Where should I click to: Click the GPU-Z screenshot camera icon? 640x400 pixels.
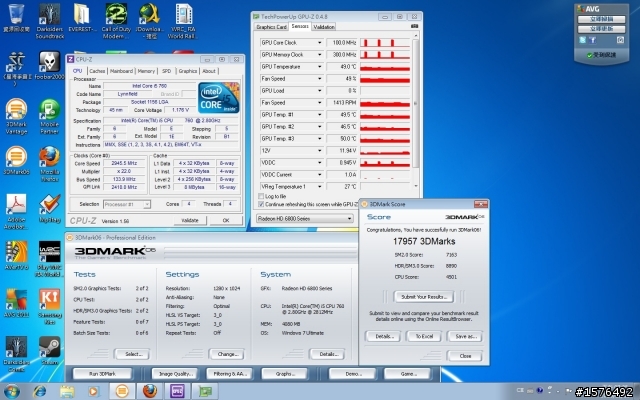pyautogui.click(x=414, y=26)
